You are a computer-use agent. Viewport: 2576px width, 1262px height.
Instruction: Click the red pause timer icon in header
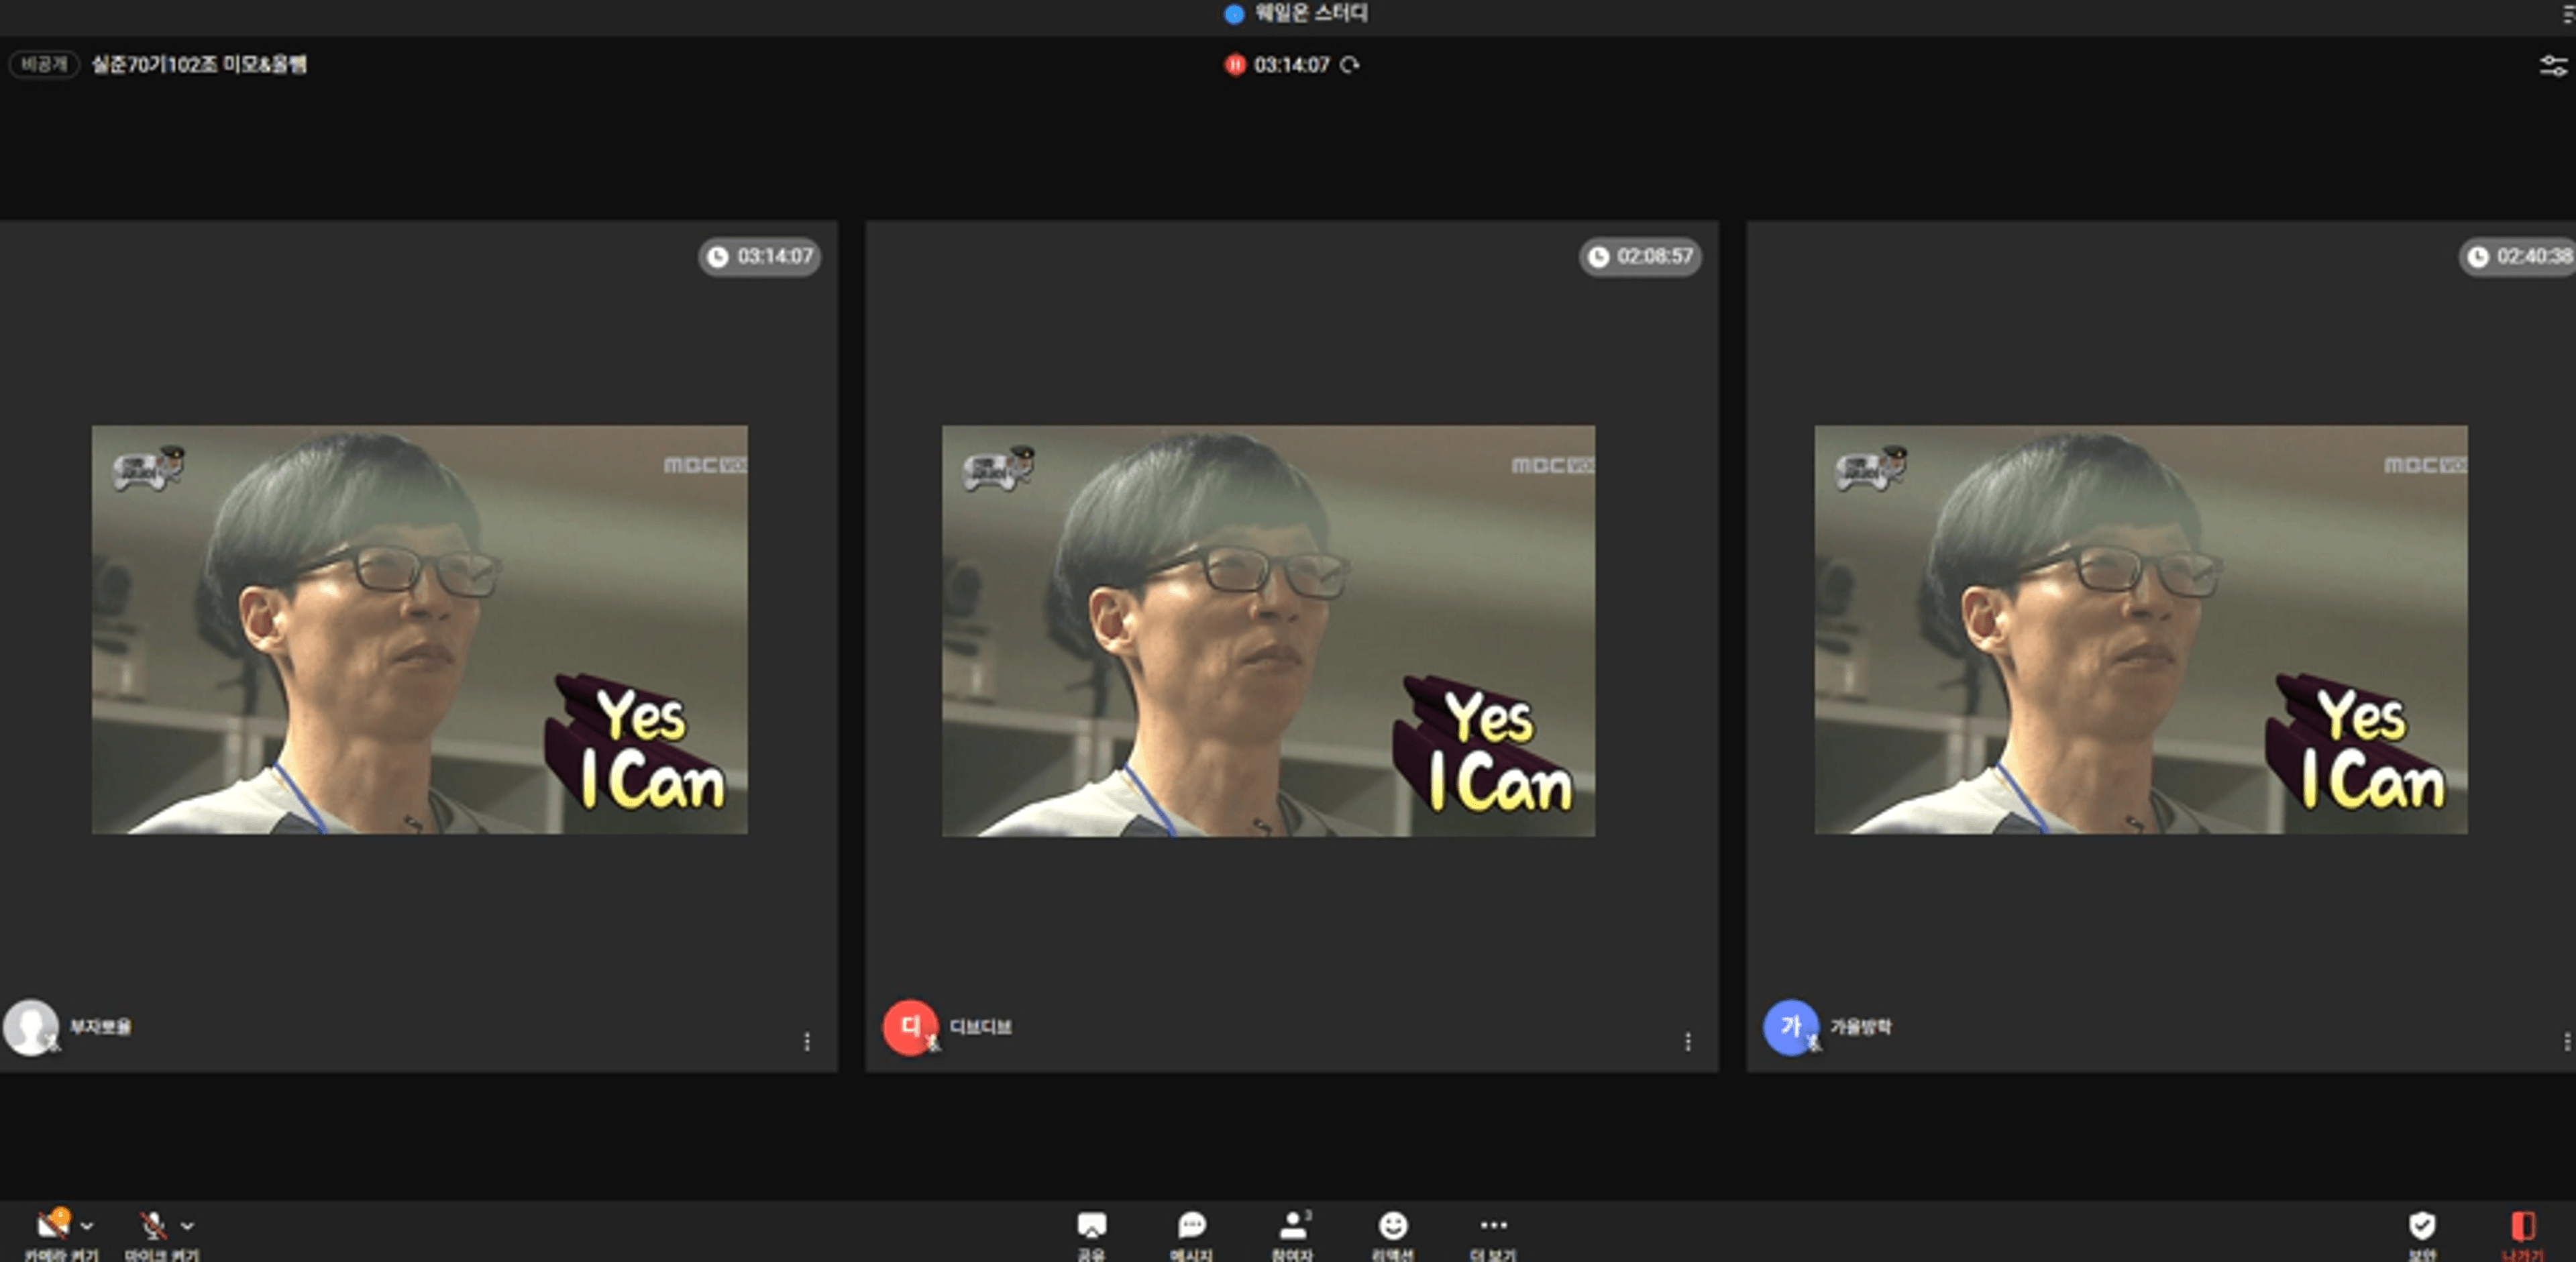pyautogui.click(x=1235, y=65)
